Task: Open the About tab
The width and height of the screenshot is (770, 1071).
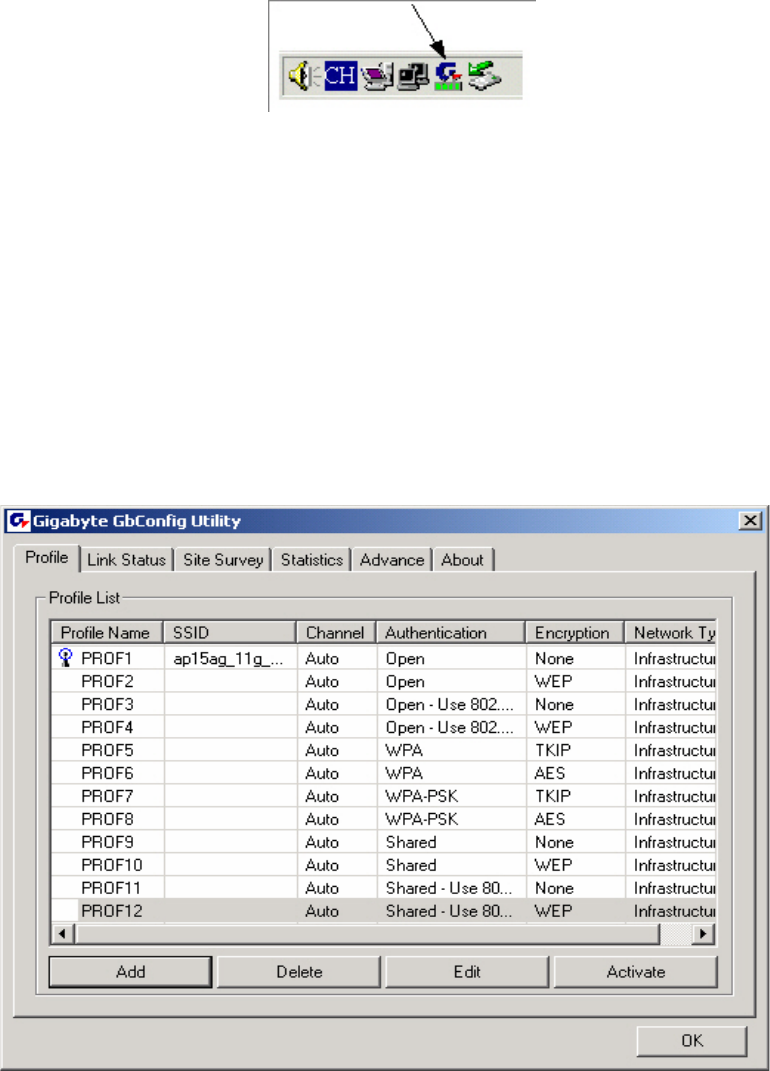Action: point(463,559)
